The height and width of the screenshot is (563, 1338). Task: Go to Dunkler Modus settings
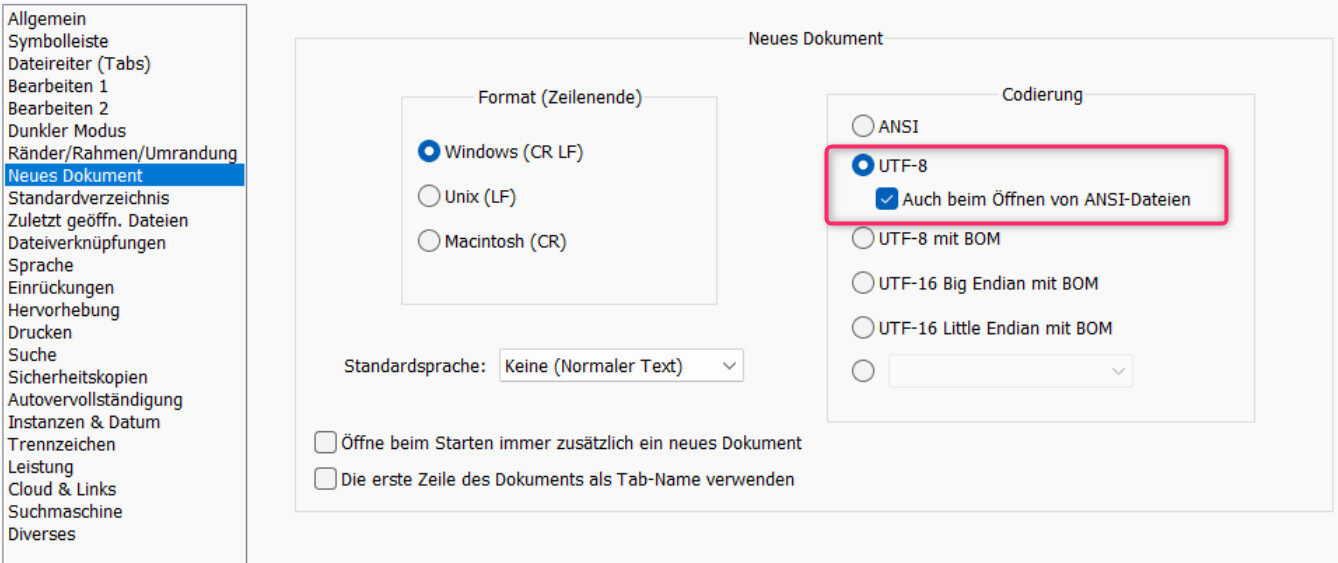(x=67, y=131)
